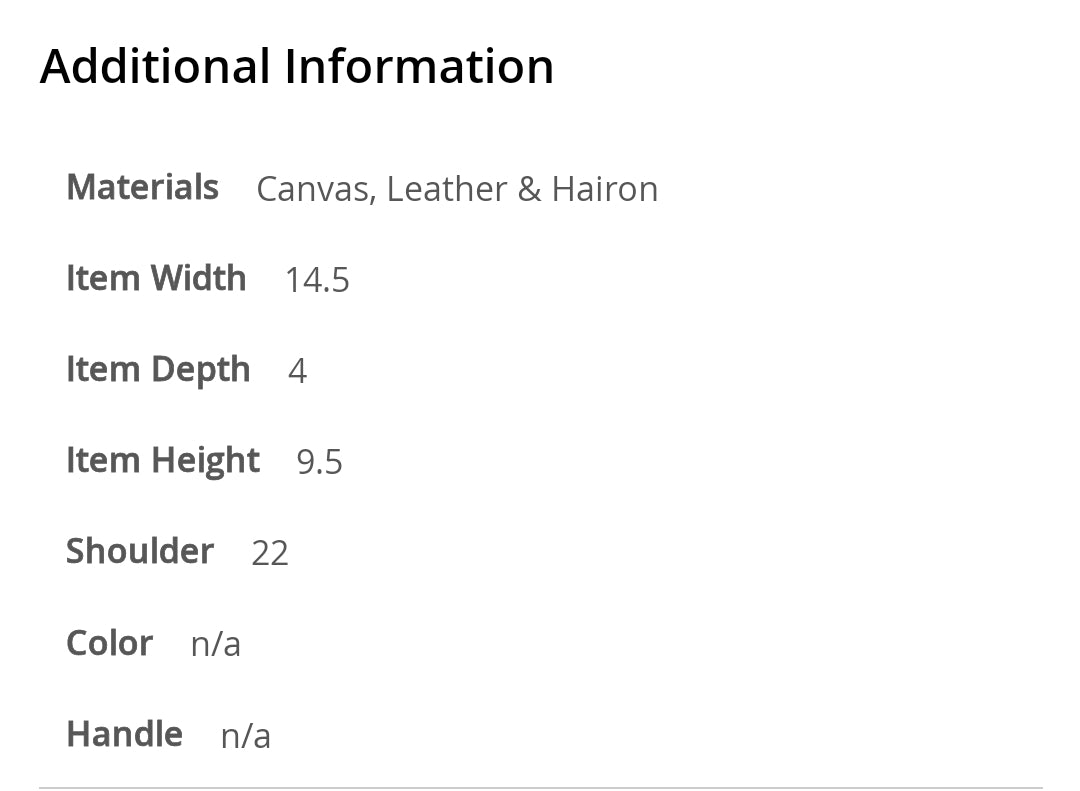Click the word "Information" in the heading
The width and height of the screenshot is (1080, 791).
pyautogui.click(x=419, y=67)
